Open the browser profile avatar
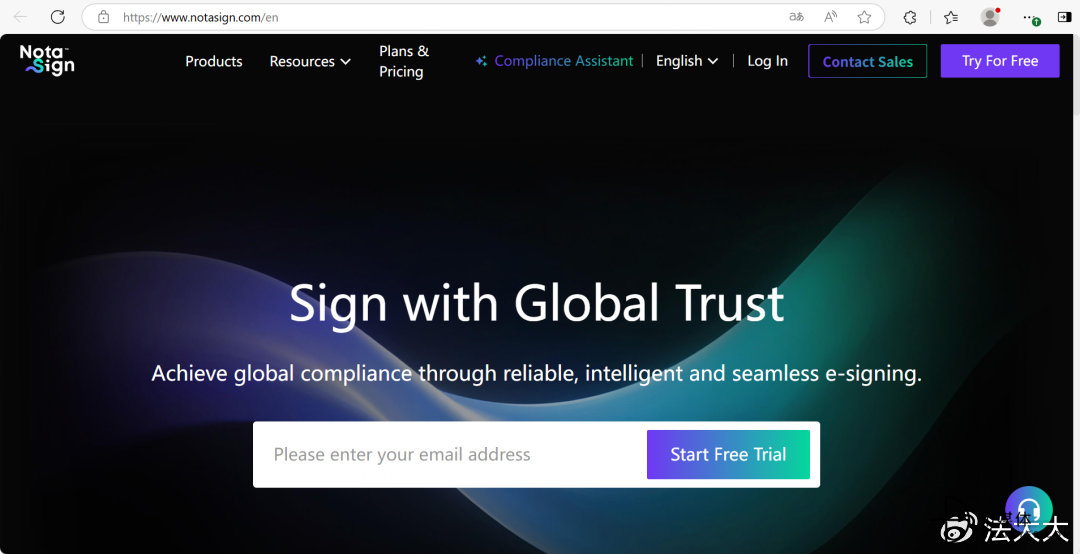 click(990, 17)
